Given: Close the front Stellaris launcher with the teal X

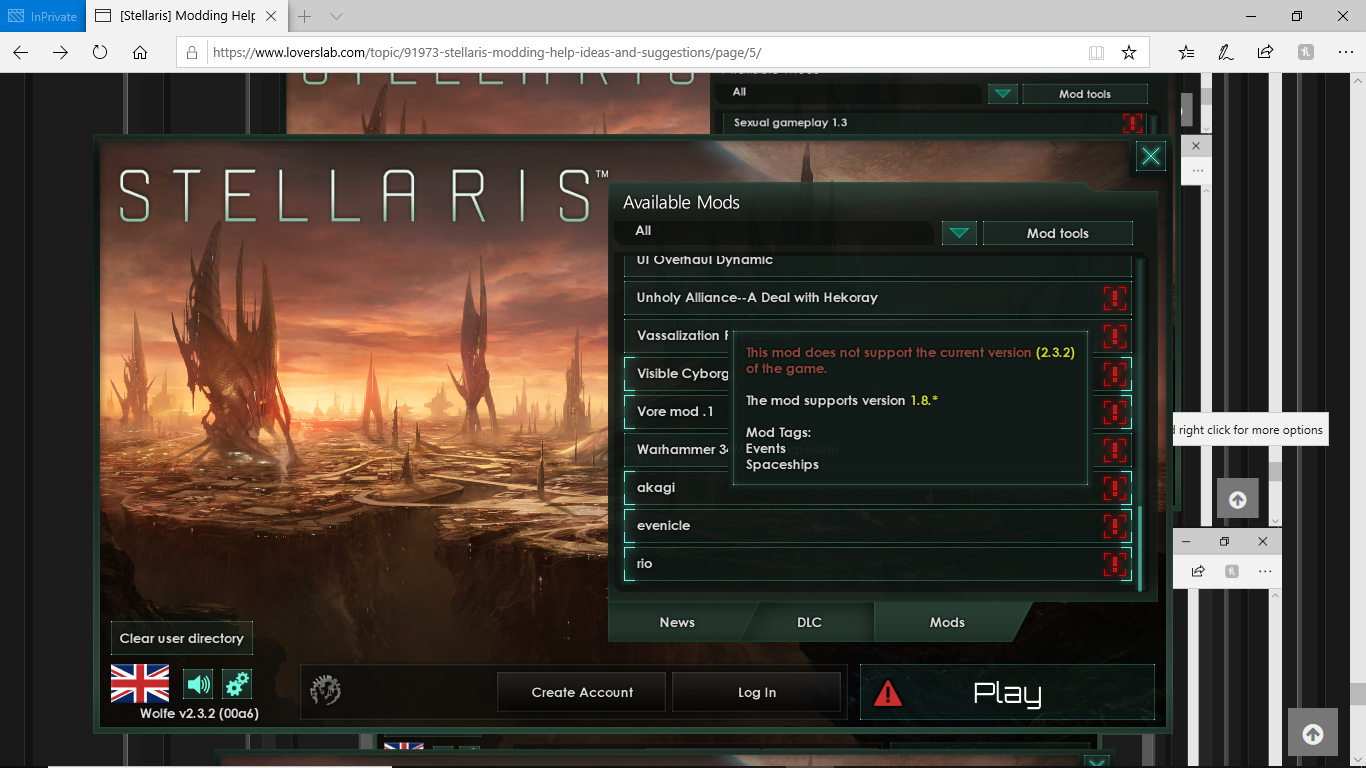Looking at the screenshot, I should (x=1151, y=156).
